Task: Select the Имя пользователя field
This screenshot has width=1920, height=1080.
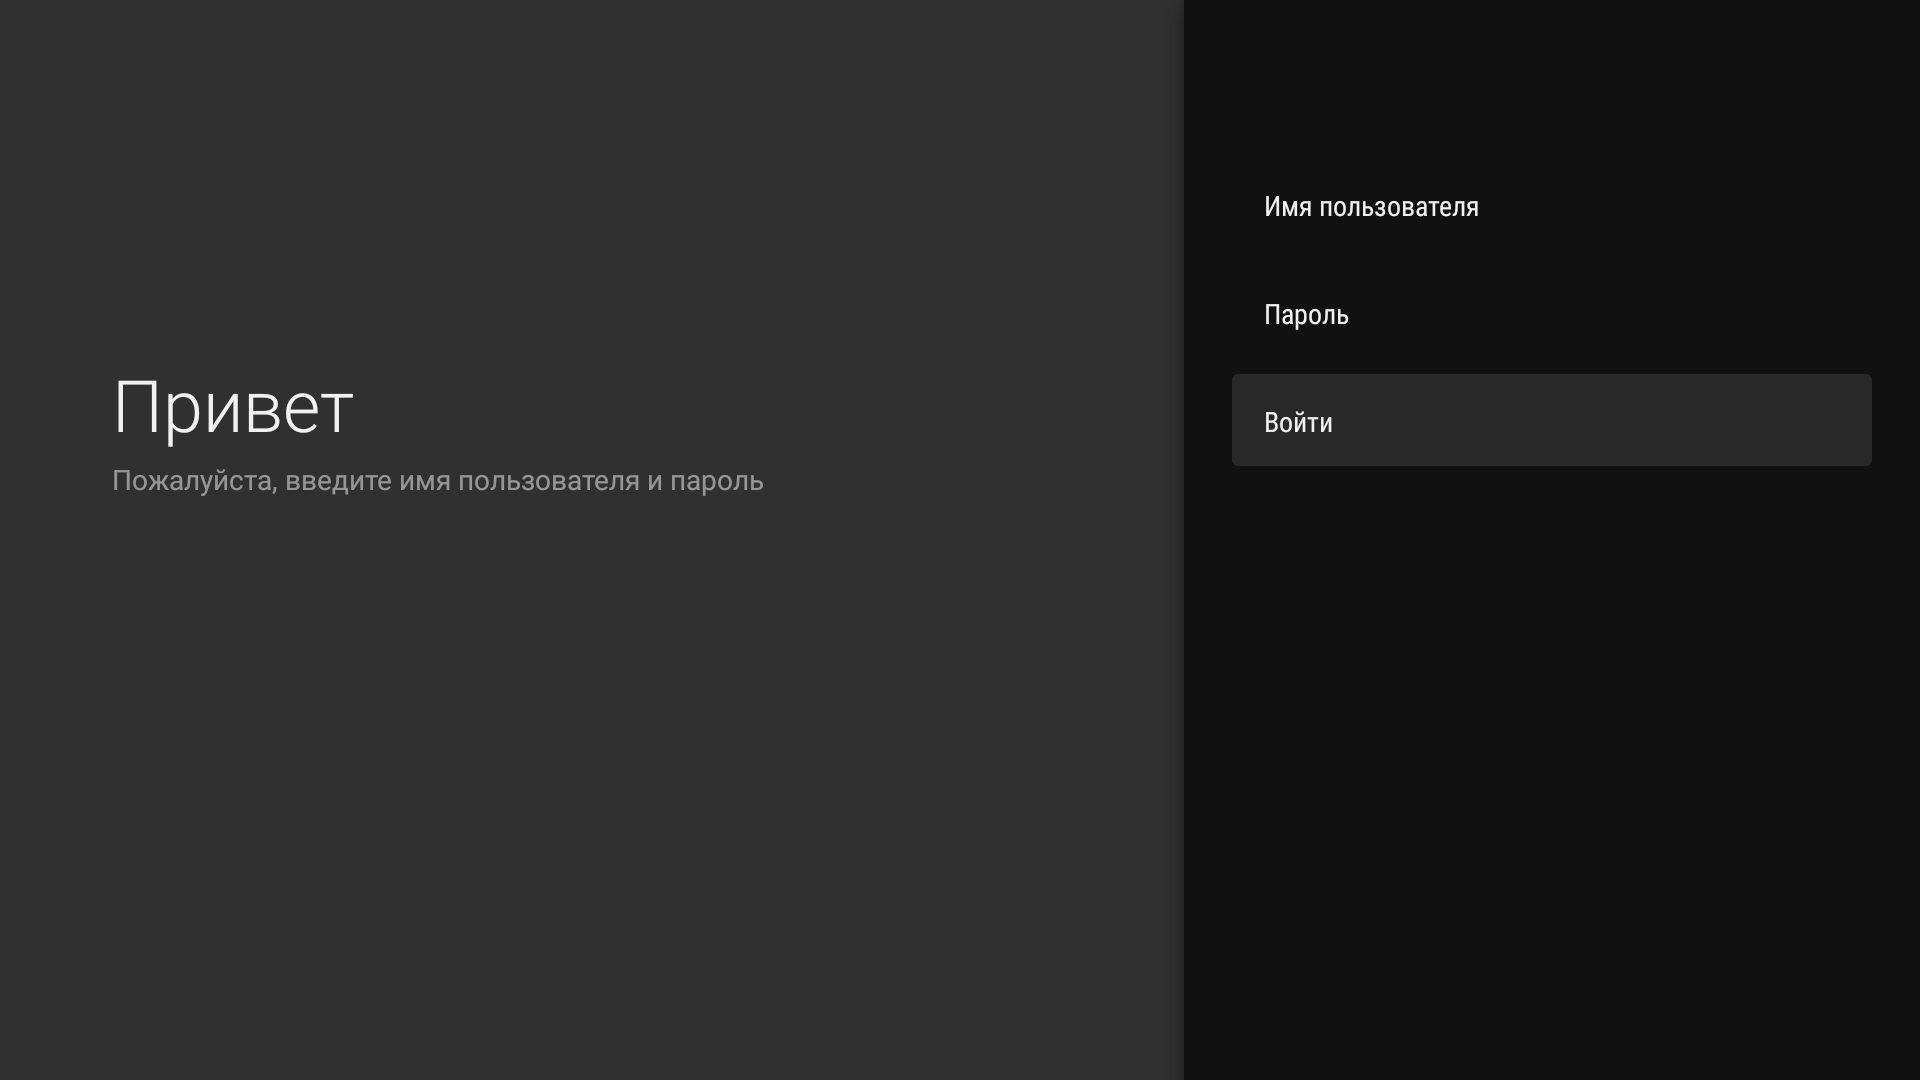Action: pos(1551,207)
